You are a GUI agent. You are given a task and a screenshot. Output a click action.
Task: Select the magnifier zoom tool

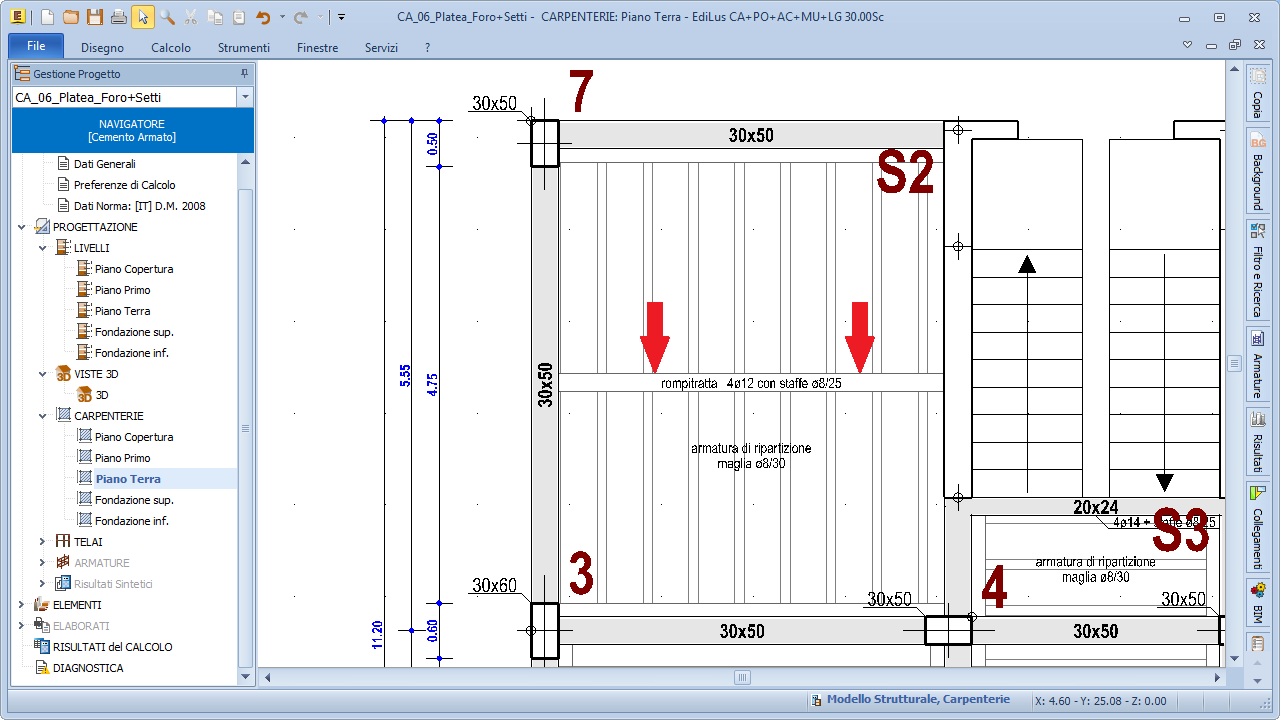point(167,17)
